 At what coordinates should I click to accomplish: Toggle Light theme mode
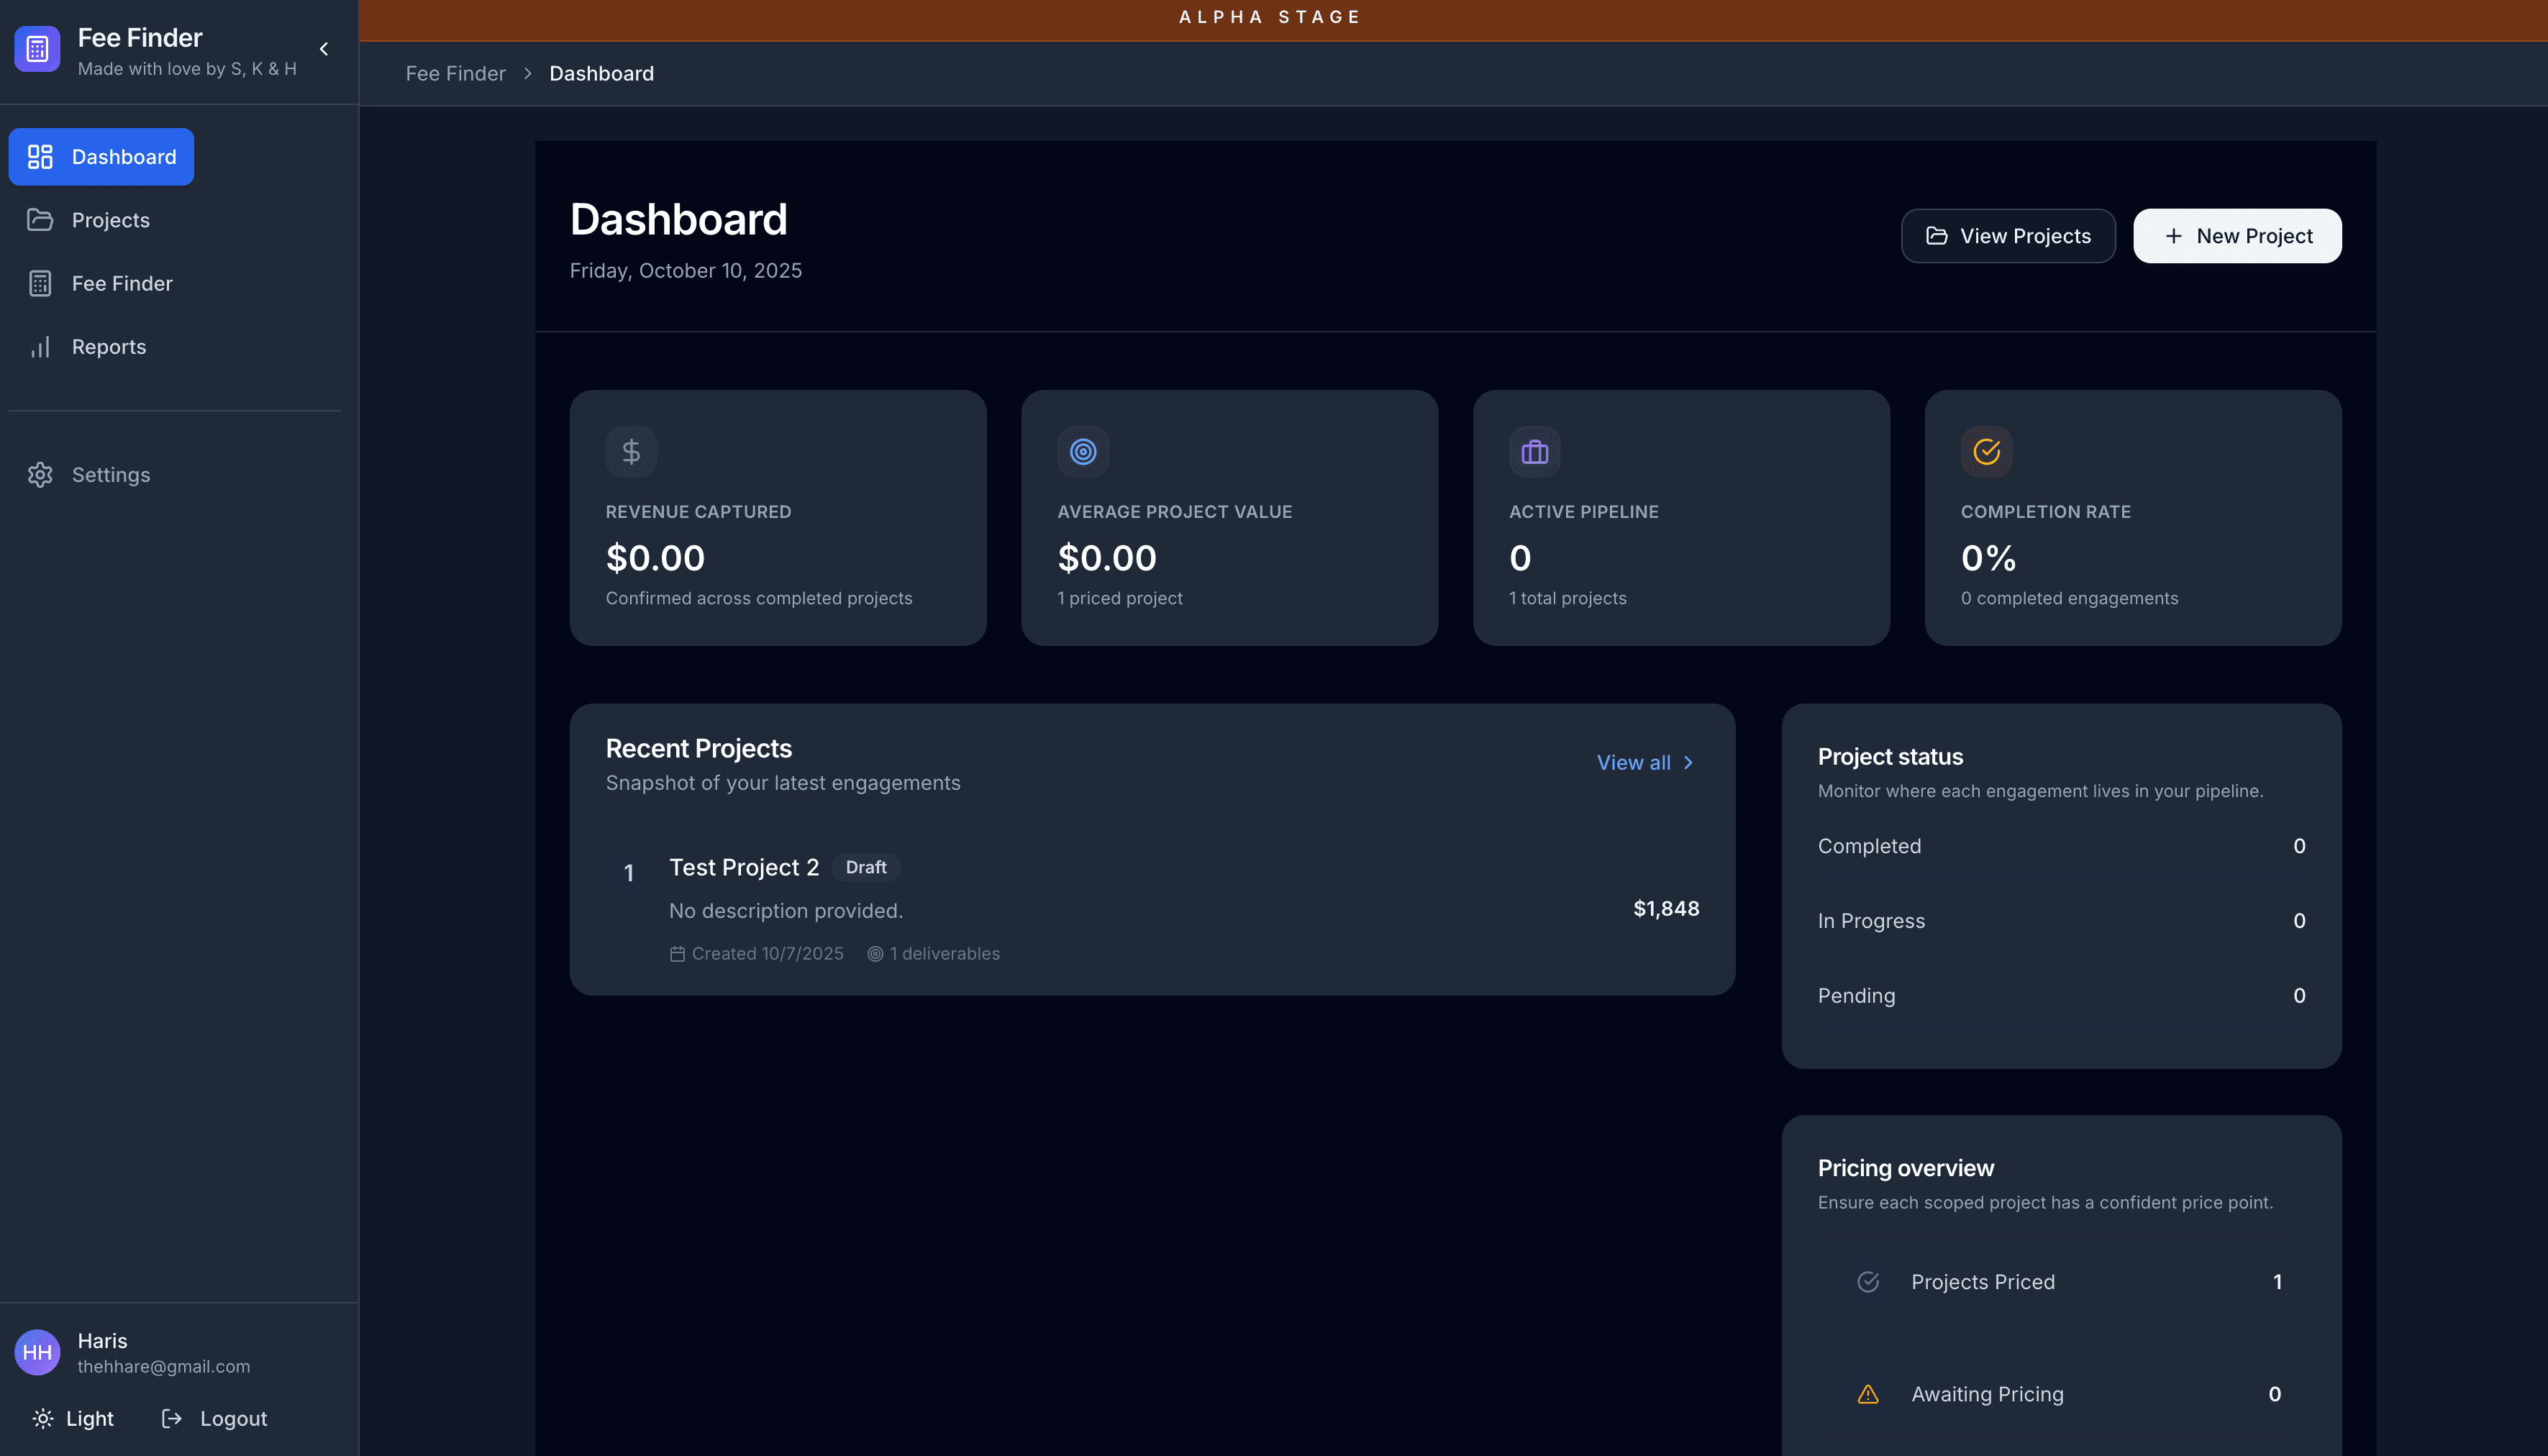pos(73,1418)
